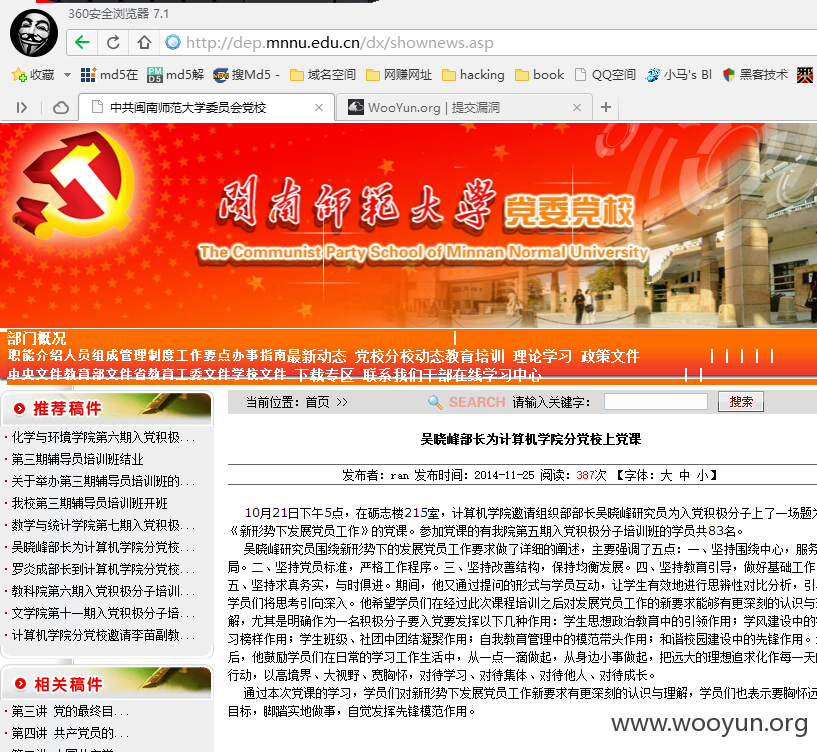Viewport: 817px width, 752px height.
Task: Open the md5解 bookmark
Action: click(175, 75)
